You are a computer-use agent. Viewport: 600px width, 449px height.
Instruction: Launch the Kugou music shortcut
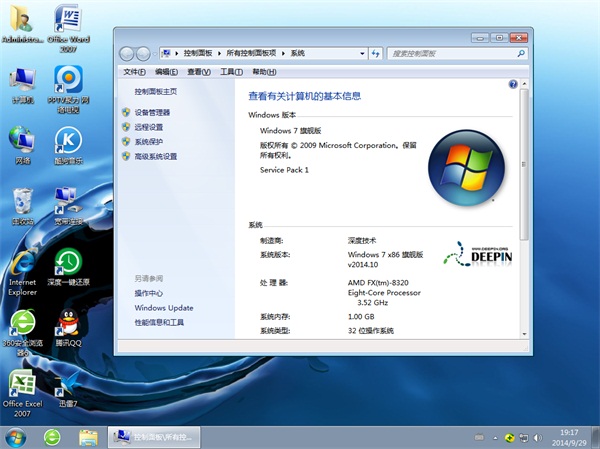(68, 145)
